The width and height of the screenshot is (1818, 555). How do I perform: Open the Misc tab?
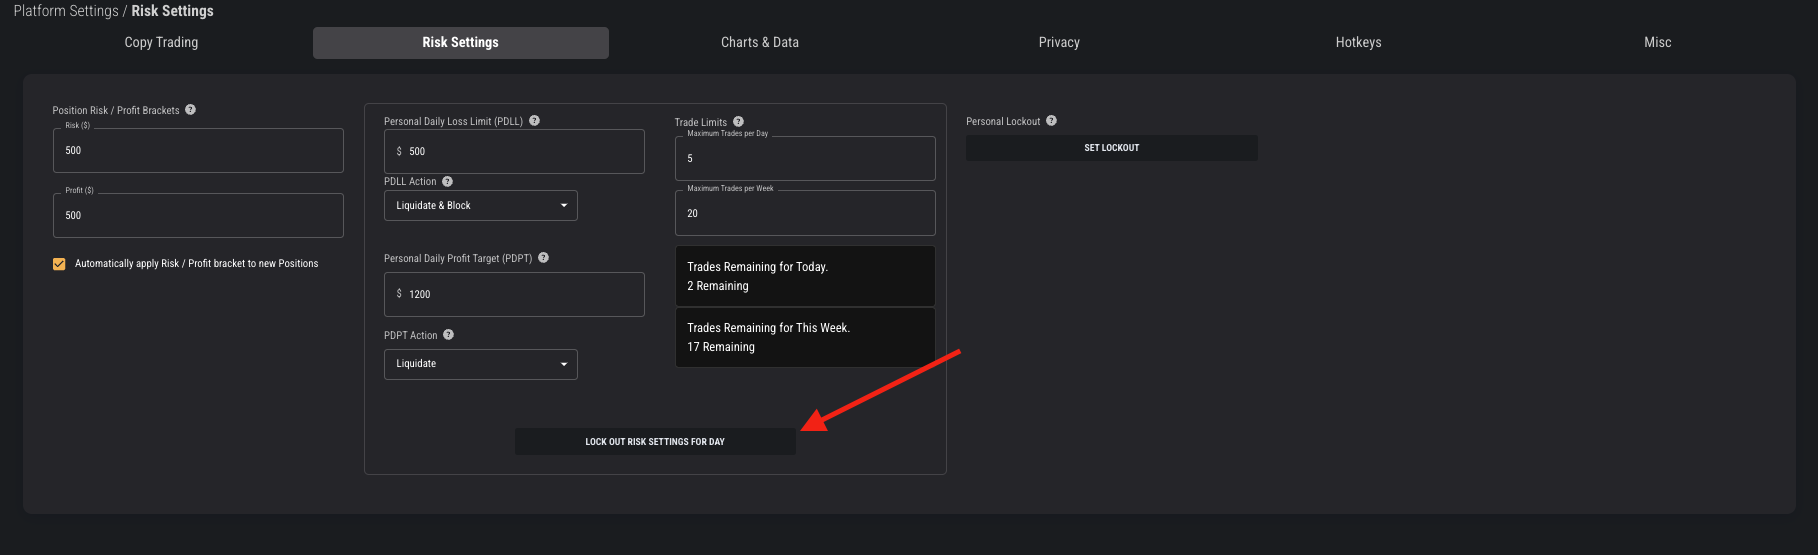[1657, 43]
